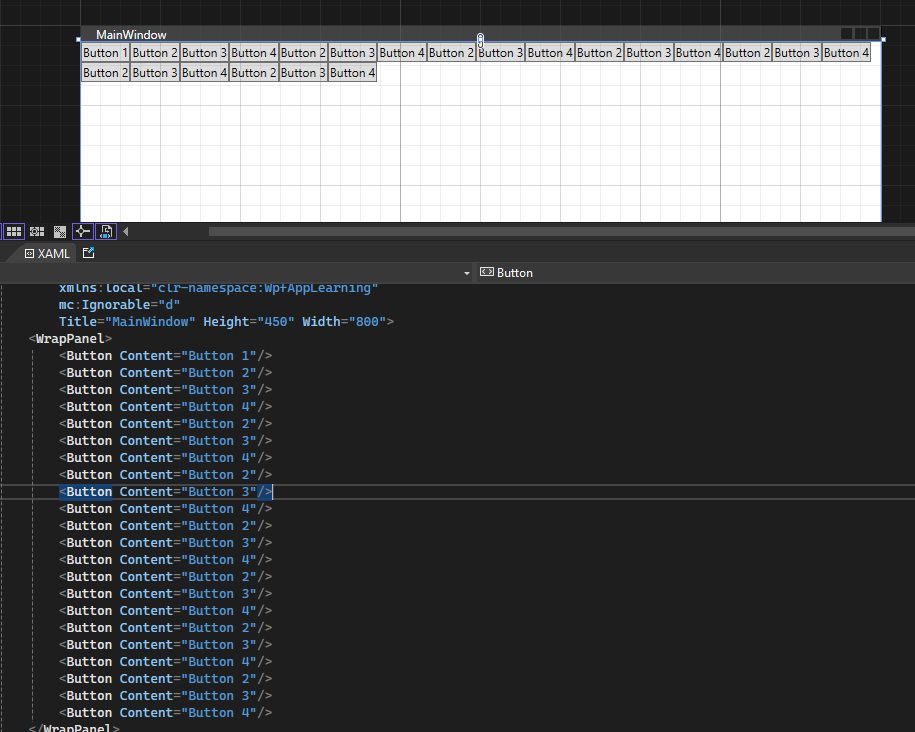Click the mc:Ignorable="d" line
This screenshot has width=915, height=732.
coord(119,305)
